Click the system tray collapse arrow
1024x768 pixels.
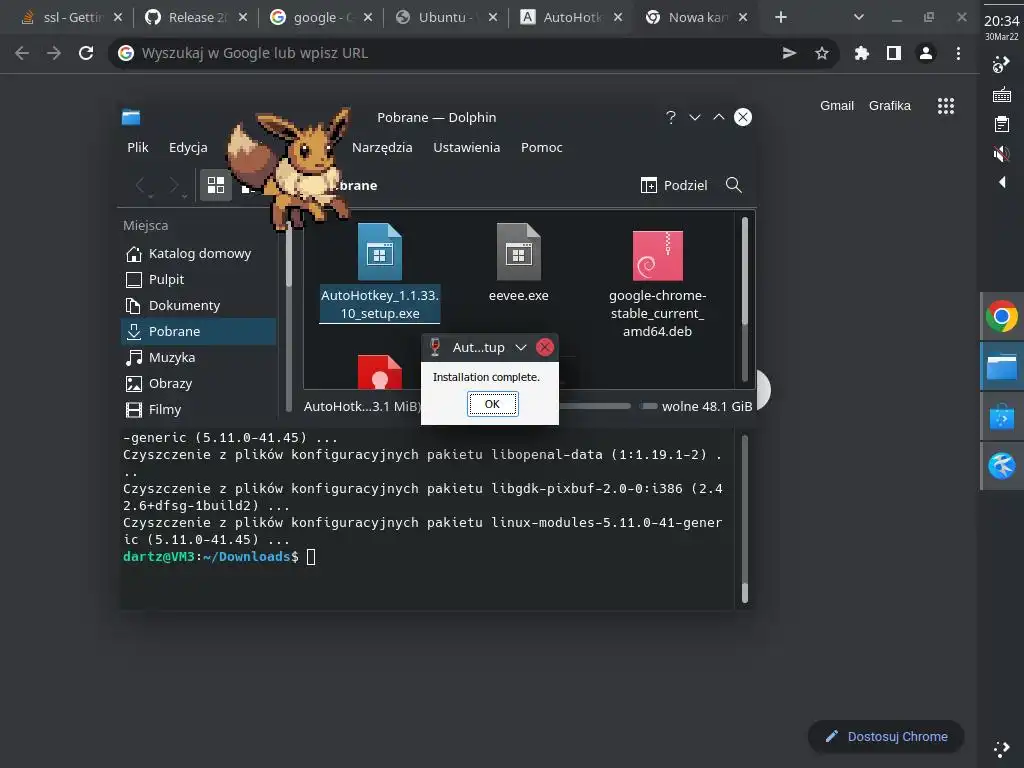coord(1002,182)
